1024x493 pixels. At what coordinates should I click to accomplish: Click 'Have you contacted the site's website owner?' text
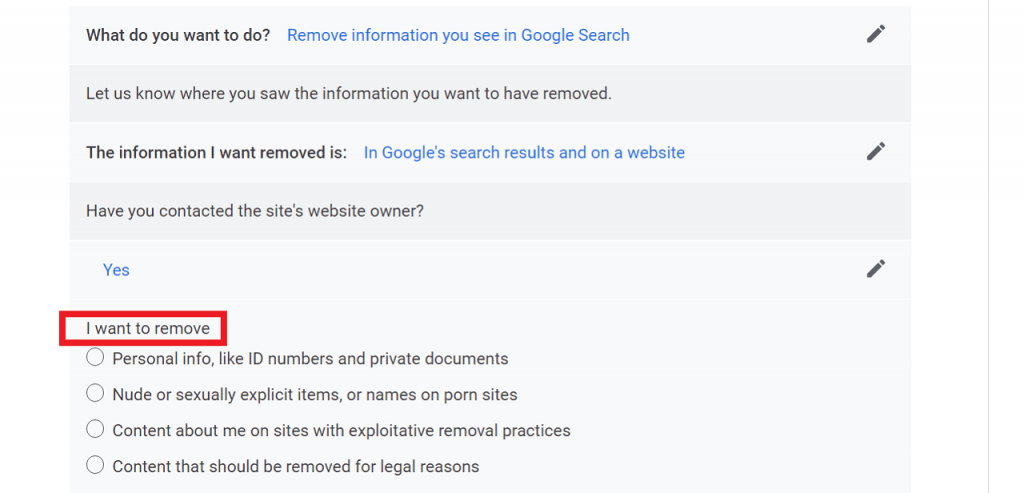255,212
